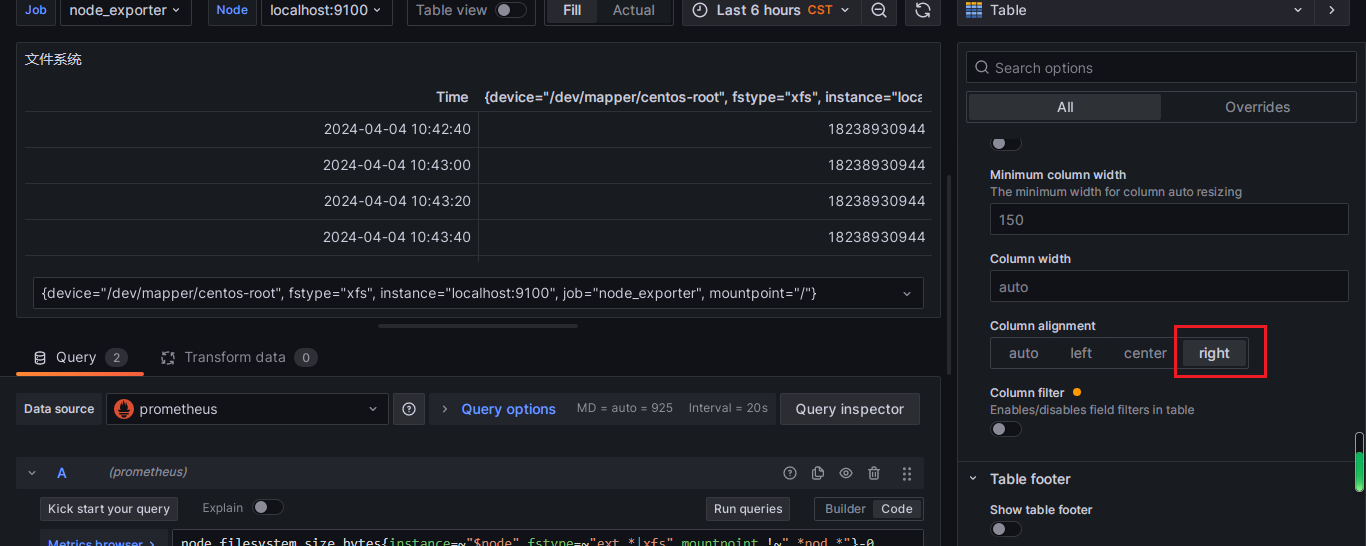Duplicate query A with the copy icon
This screenshot has width=1366, height=546.
pos(818,473)
